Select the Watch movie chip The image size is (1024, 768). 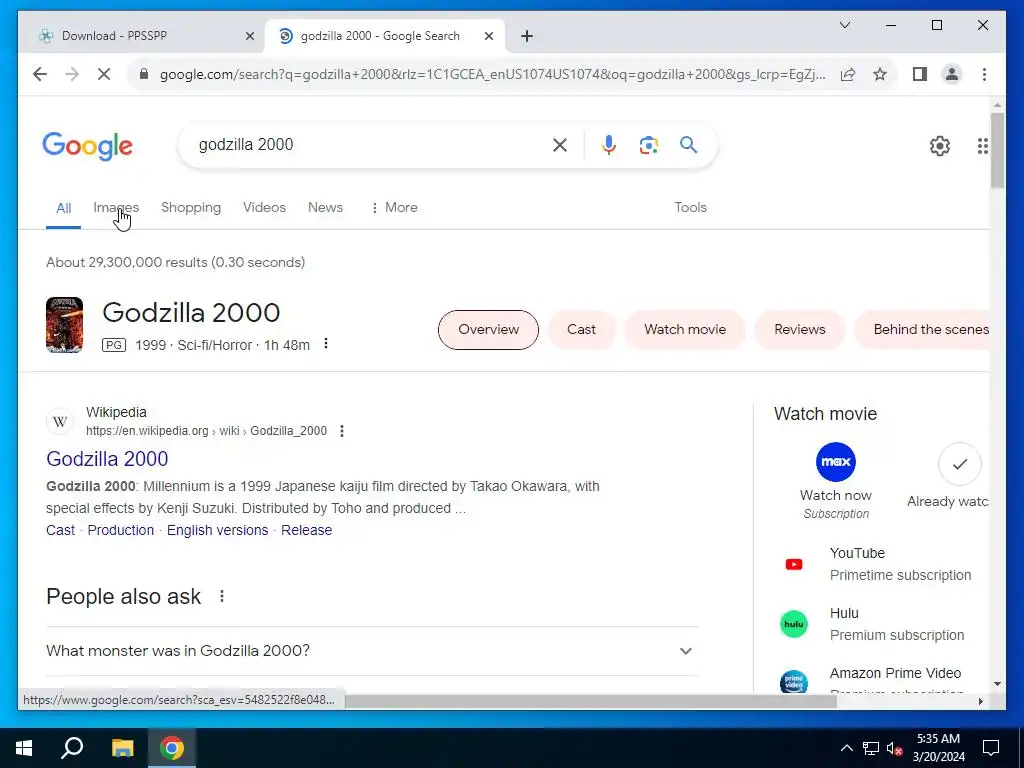tap(684, 330)
